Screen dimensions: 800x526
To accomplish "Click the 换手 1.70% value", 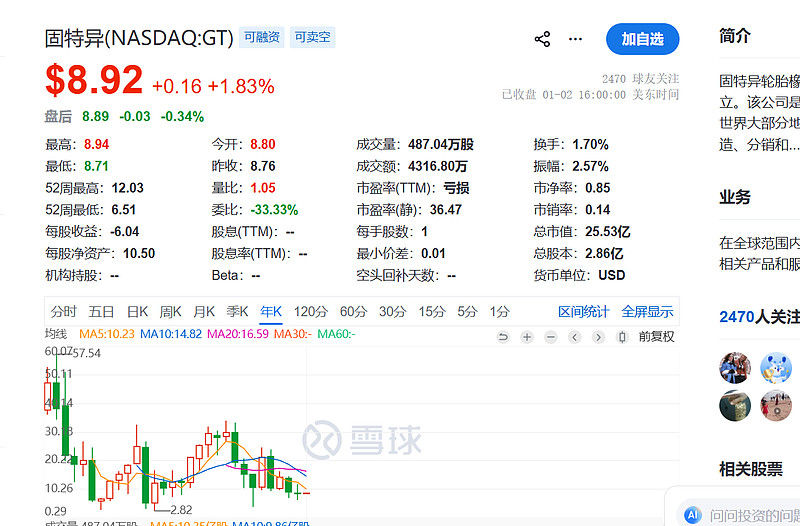I will pyautogui.click(x=590, y=144).
